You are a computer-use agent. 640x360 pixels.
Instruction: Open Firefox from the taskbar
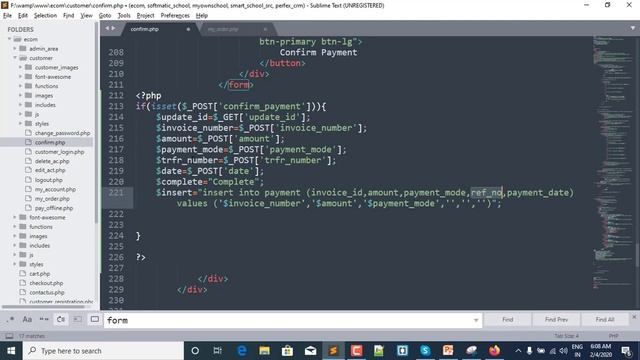coord(494,351)
